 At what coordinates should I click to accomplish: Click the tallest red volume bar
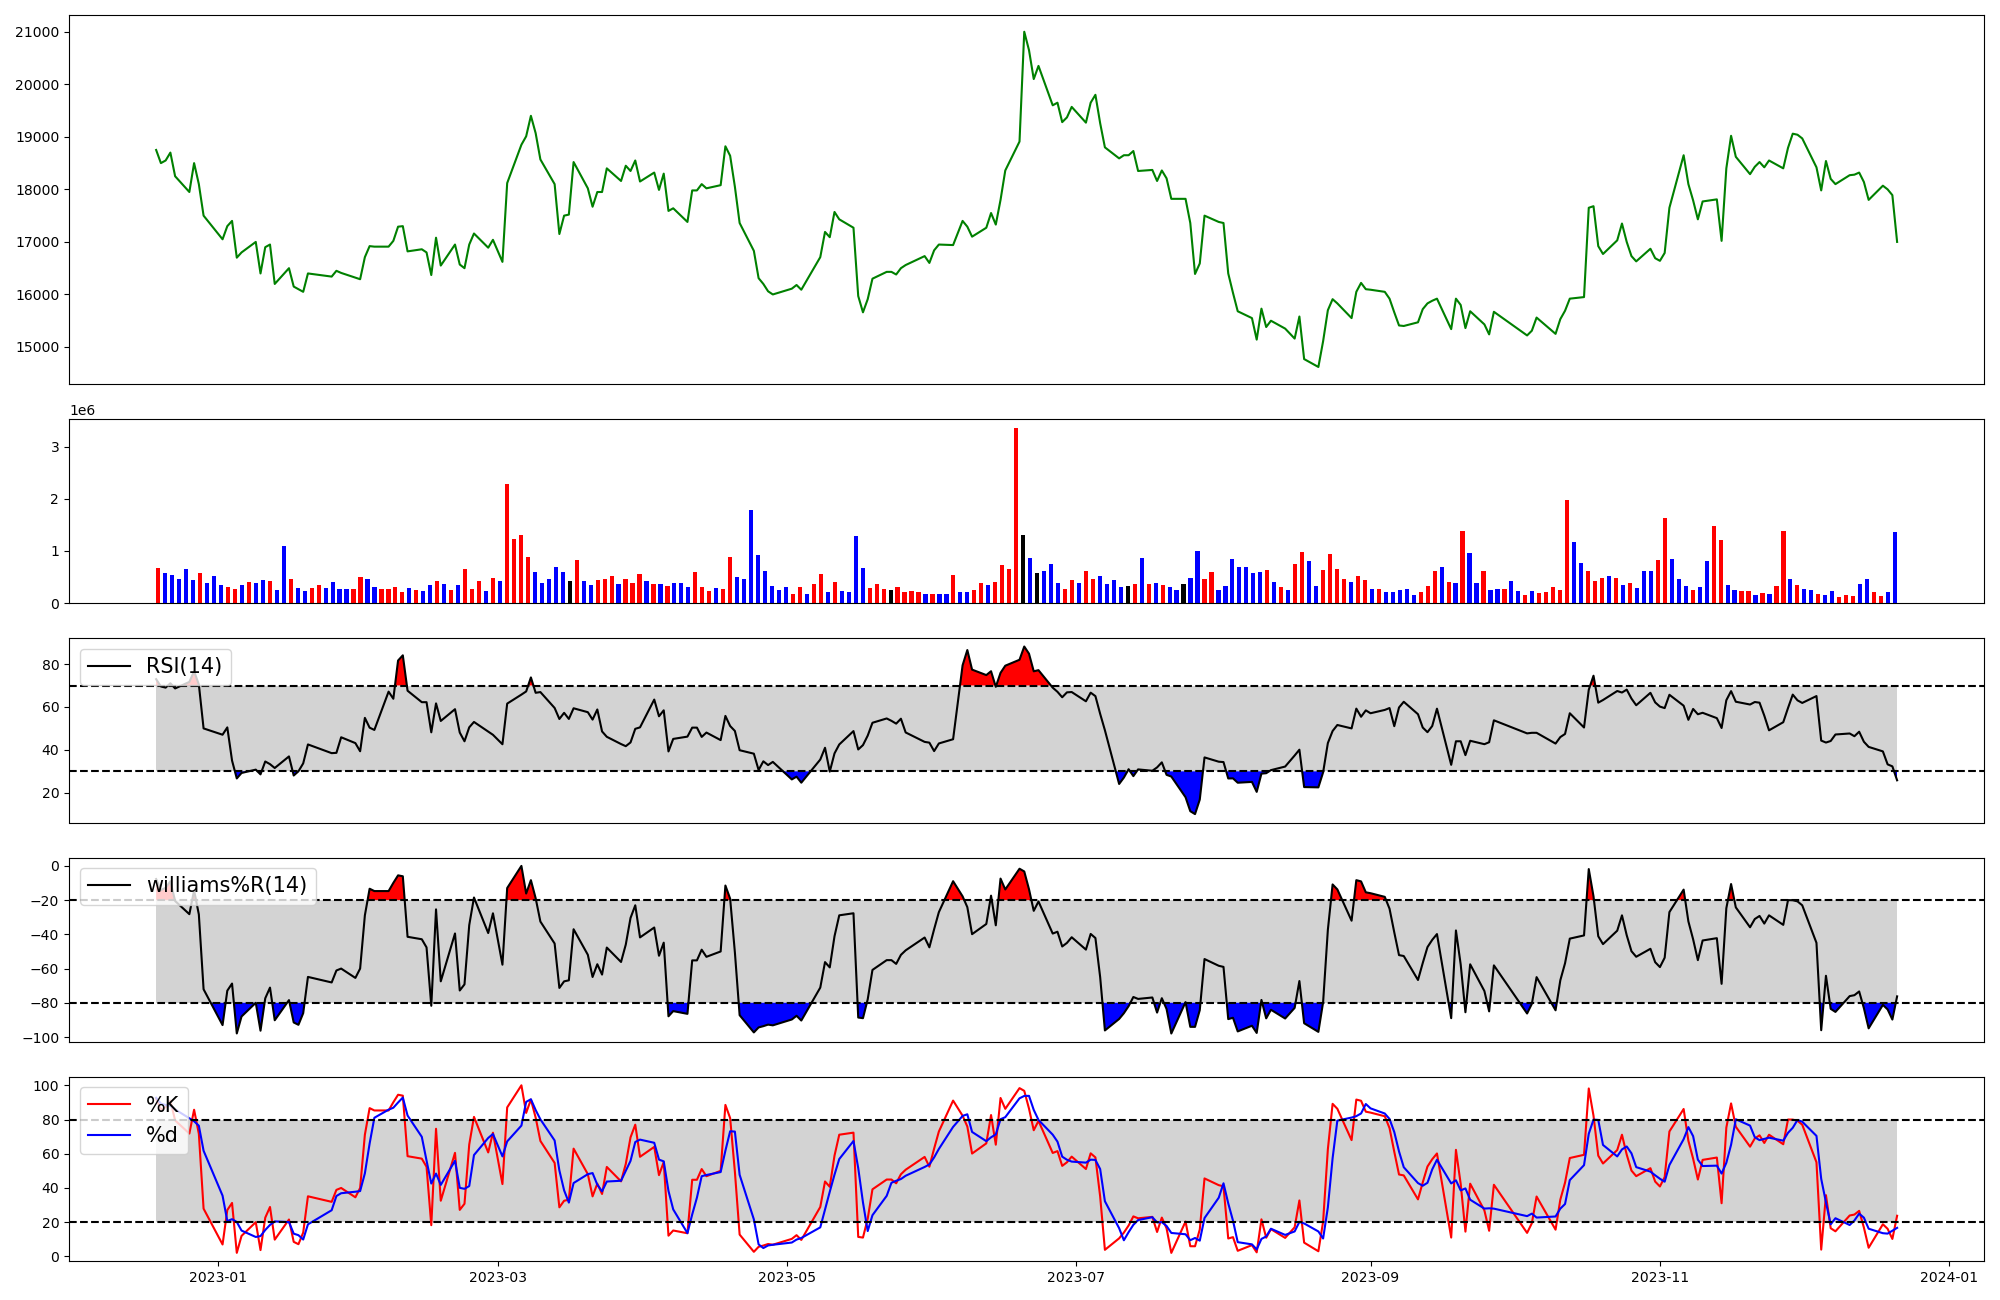(x=1016, y=515)
